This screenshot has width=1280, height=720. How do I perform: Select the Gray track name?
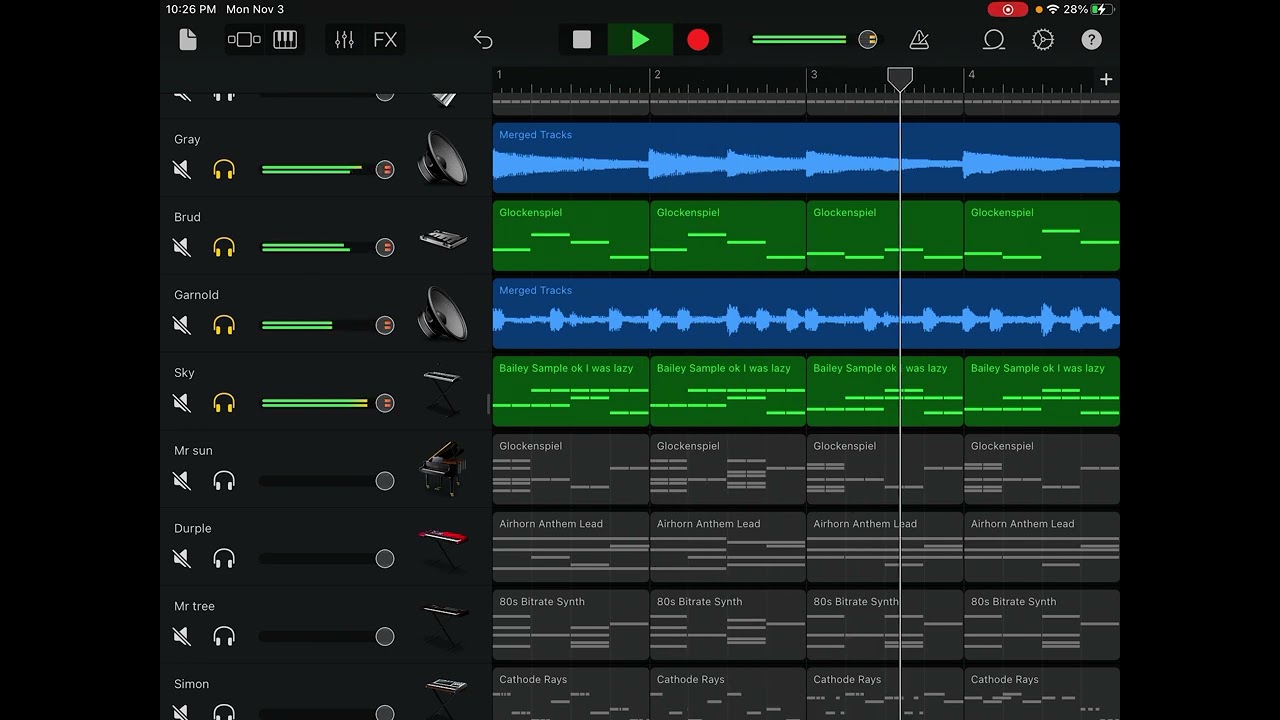(x=187, y=139)
